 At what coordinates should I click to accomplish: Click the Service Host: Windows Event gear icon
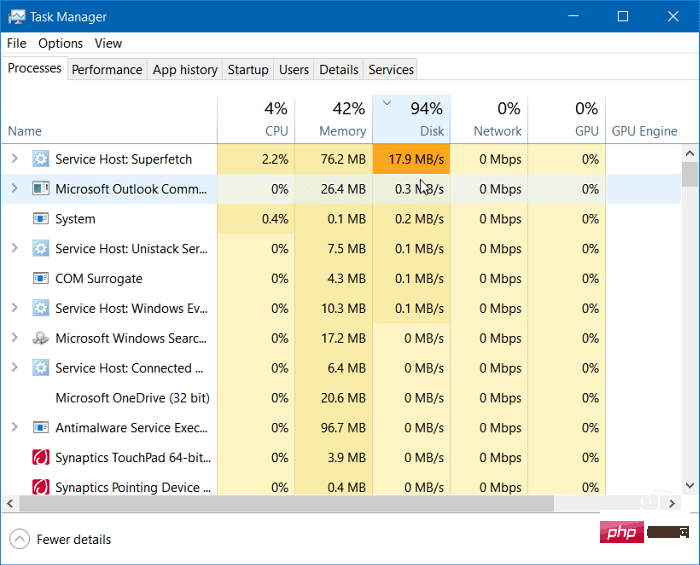point(41,308)
